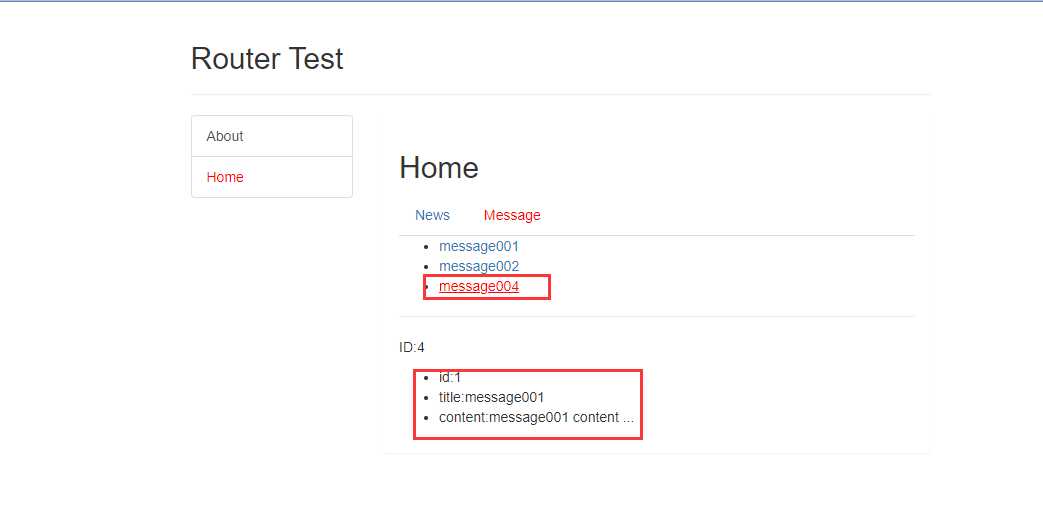
Task: Click the bullet next to title:message001
Action: 427,398
